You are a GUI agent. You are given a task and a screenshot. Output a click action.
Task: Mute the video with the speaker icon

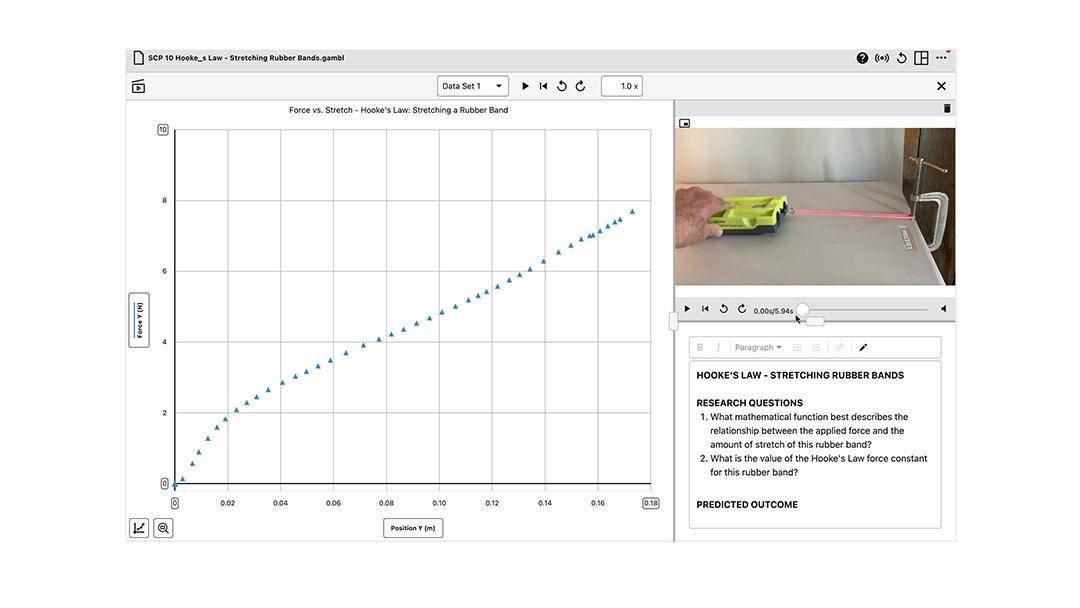pos(943,309)
